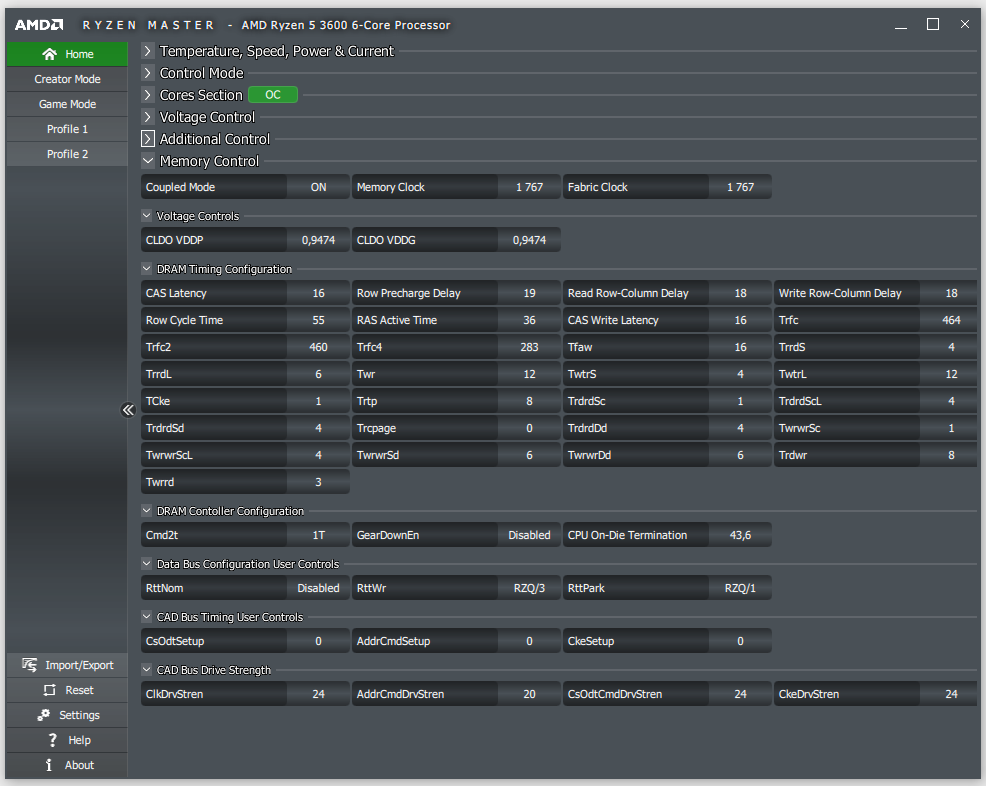Collapse sidebar with double-chevron icon

pyautogui.click(x=128, y=410)
